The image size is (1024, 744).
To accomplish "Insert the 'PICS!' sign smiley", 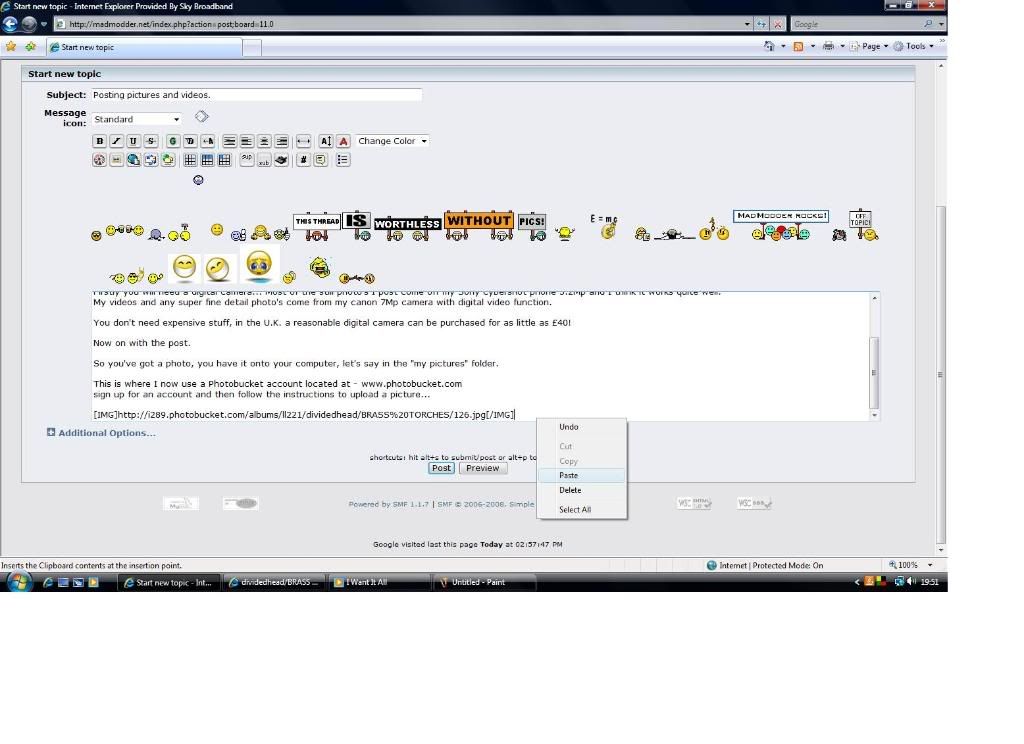I will pos(532,227).
